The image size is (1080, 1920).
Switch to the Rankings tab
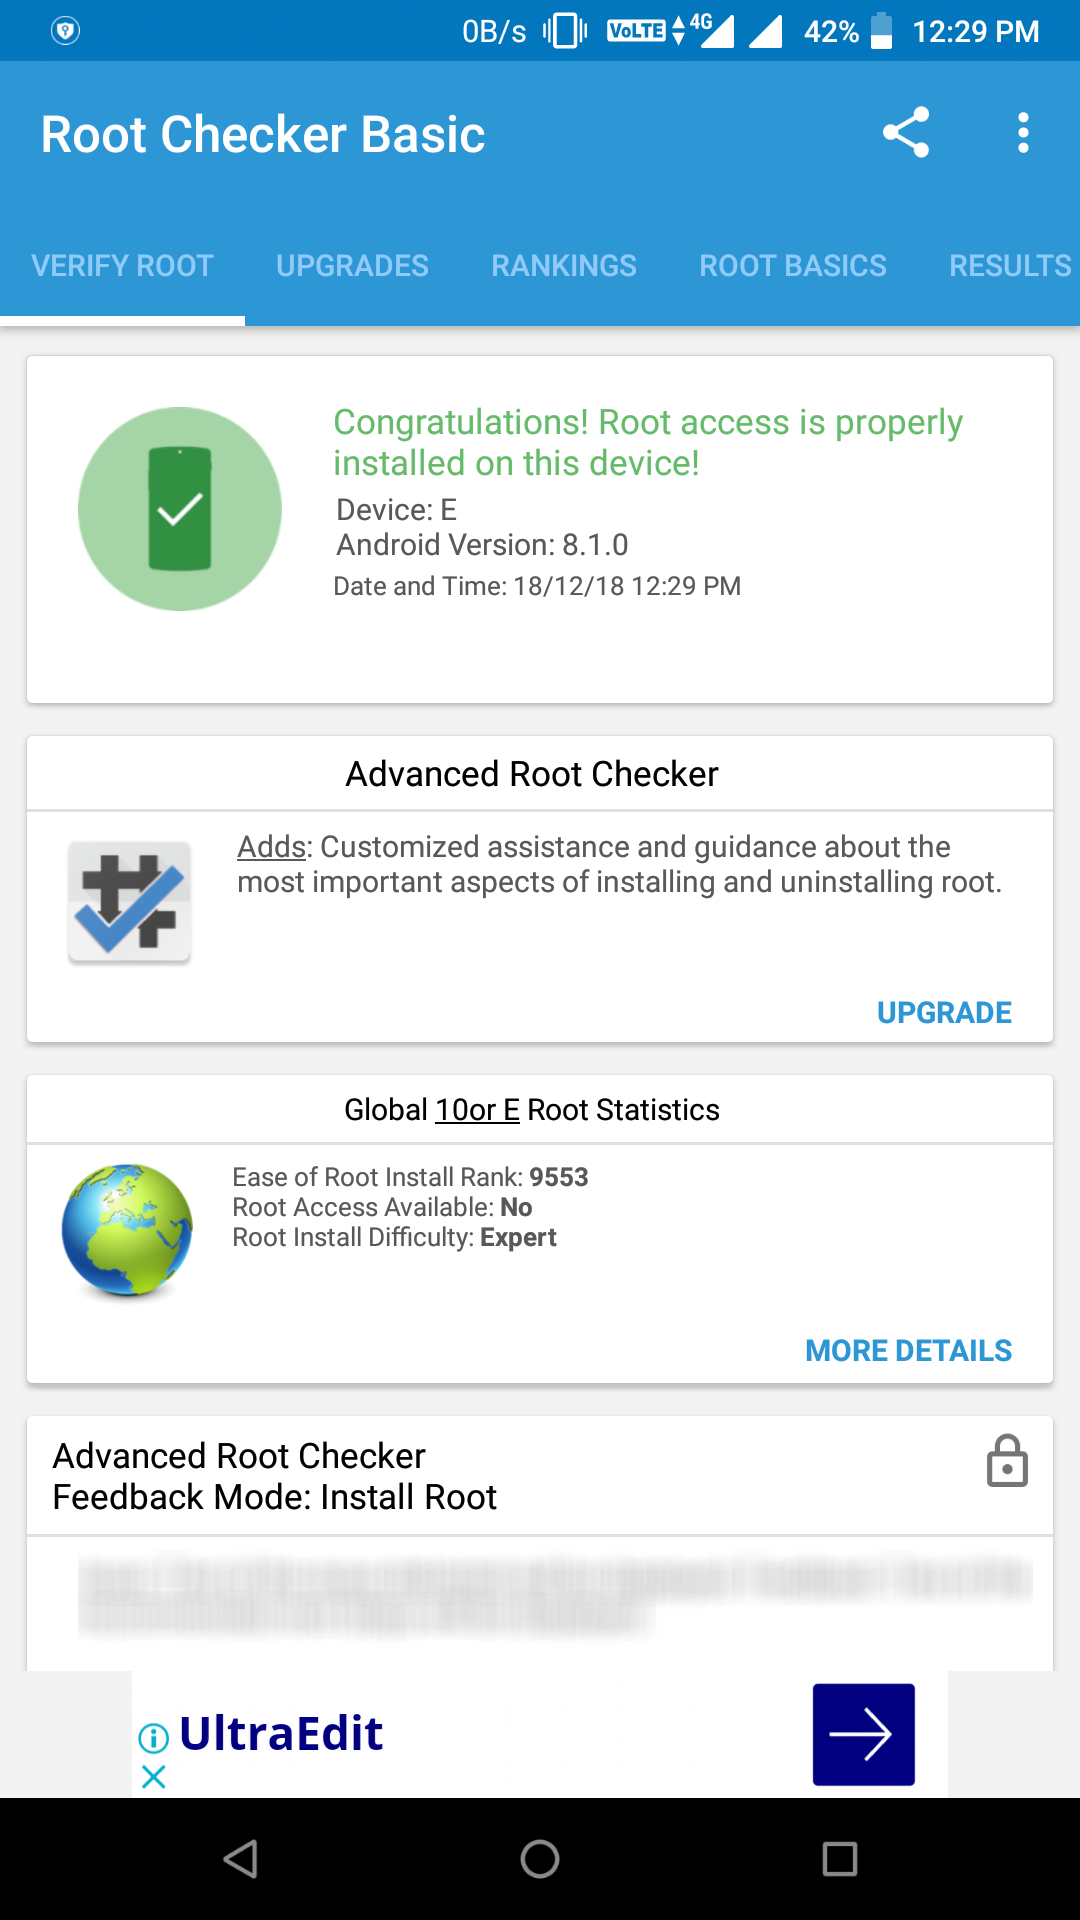(564, 266)
